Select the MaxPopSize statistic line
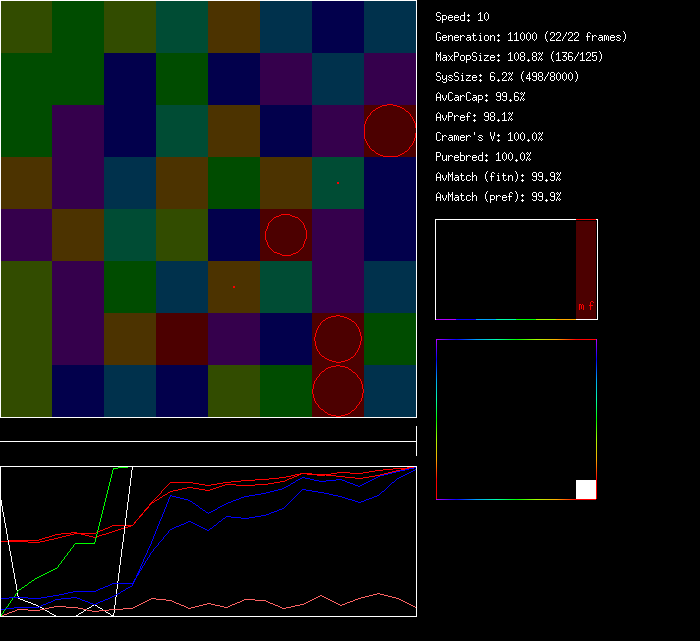The height and width of the screenshot is (641, 700). [519, 57]
